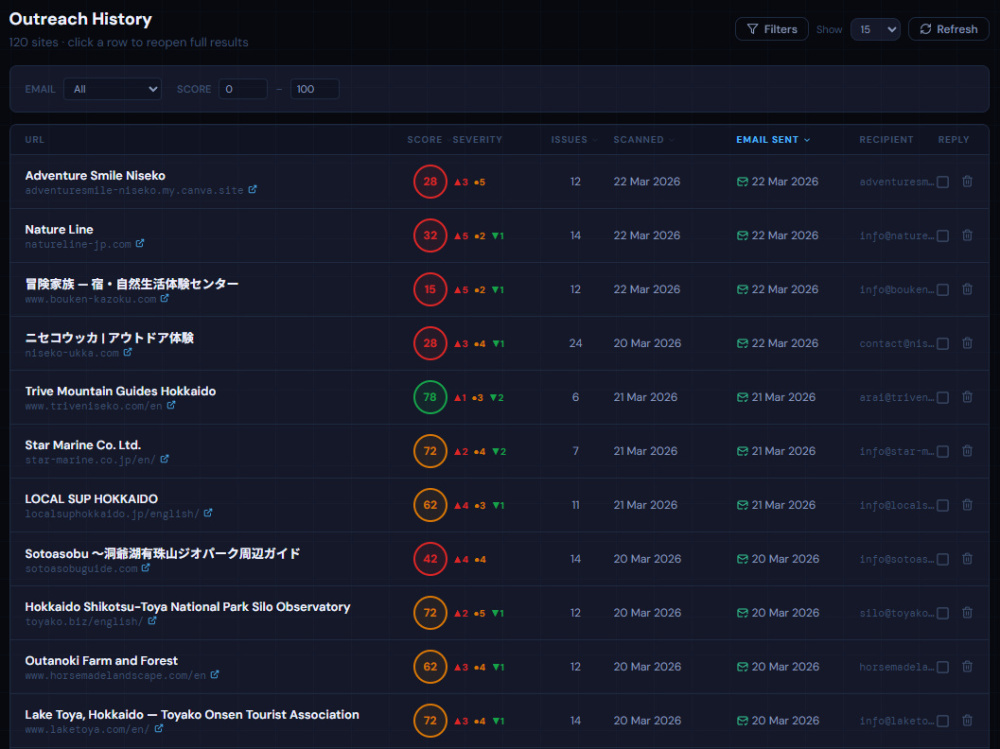Mark reply received for Nature Line
This screenshot has width=1000, height=749.
point(943,236)
